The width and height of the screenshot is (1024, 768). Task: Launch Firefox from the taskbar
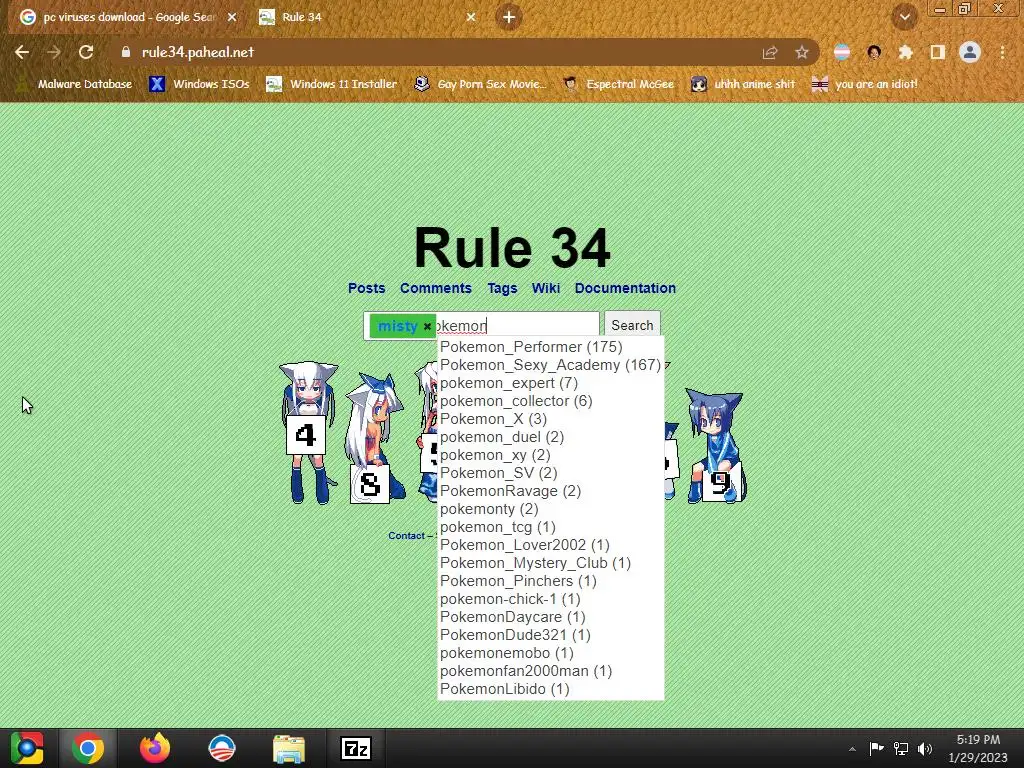coord(155,748)
